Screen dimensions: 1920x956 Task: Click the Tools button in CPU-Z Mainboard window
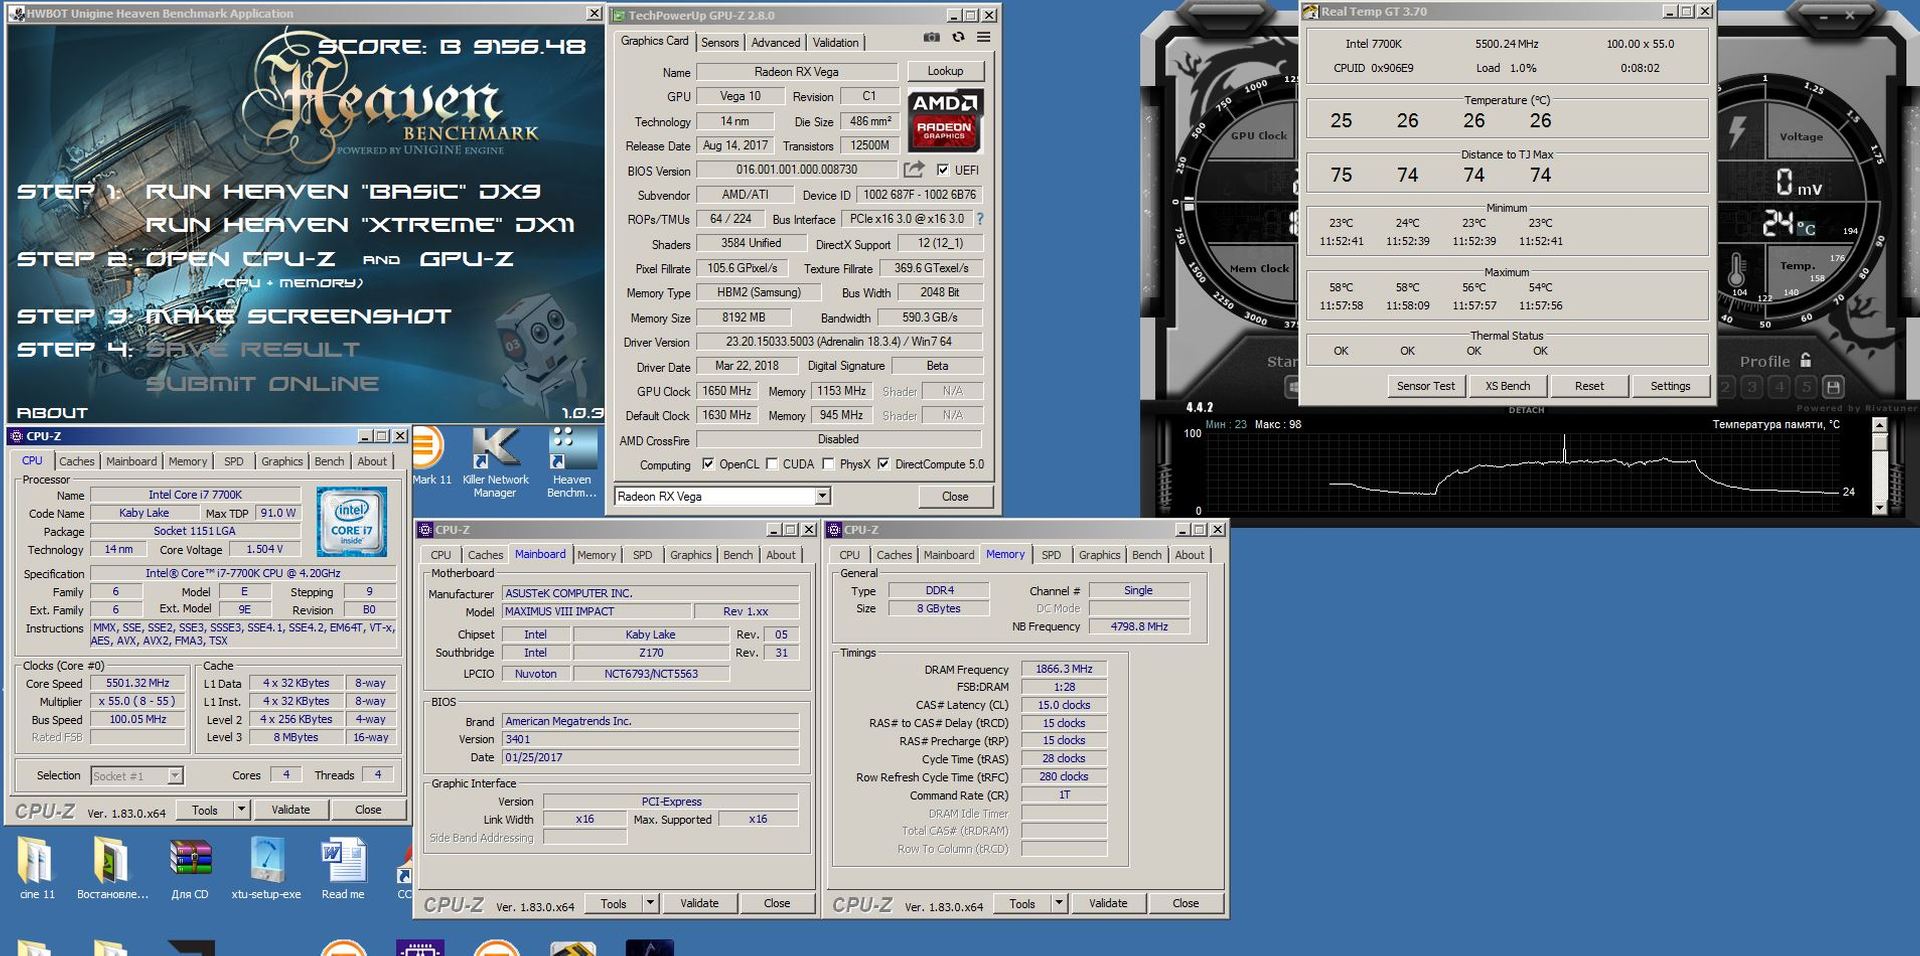614,903
